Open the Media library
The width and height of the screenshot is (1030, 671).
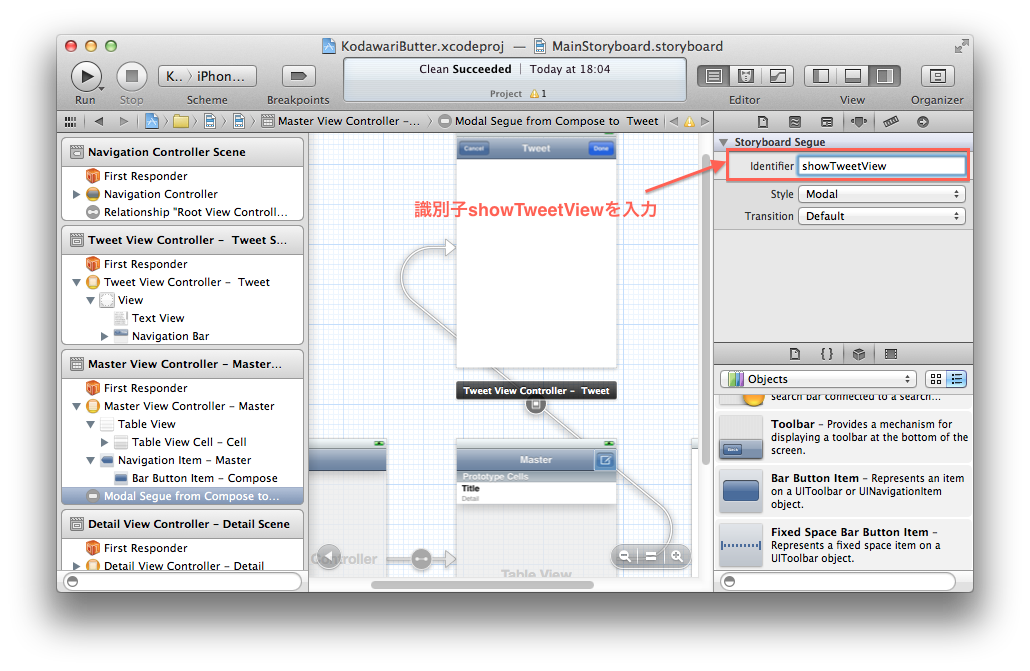click(x=891, y=354)
